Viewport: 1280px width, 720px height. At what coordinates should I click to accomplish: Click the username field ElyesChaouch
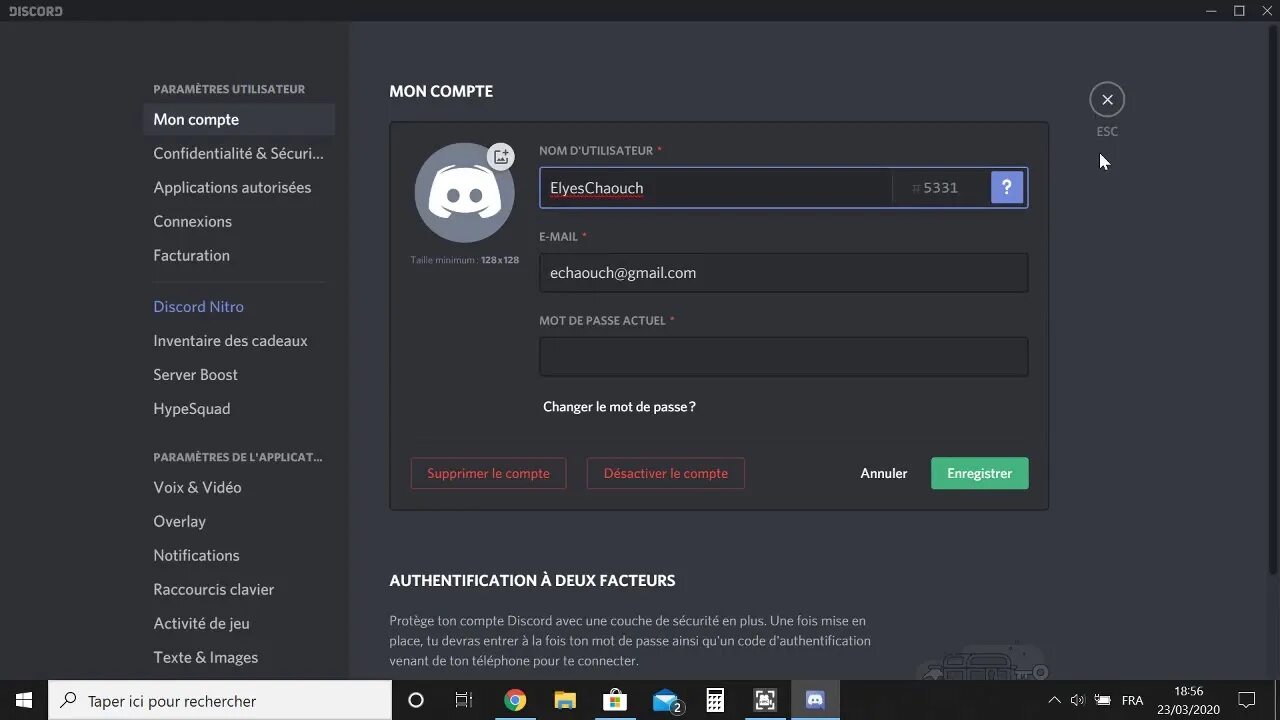click(715, 188)
